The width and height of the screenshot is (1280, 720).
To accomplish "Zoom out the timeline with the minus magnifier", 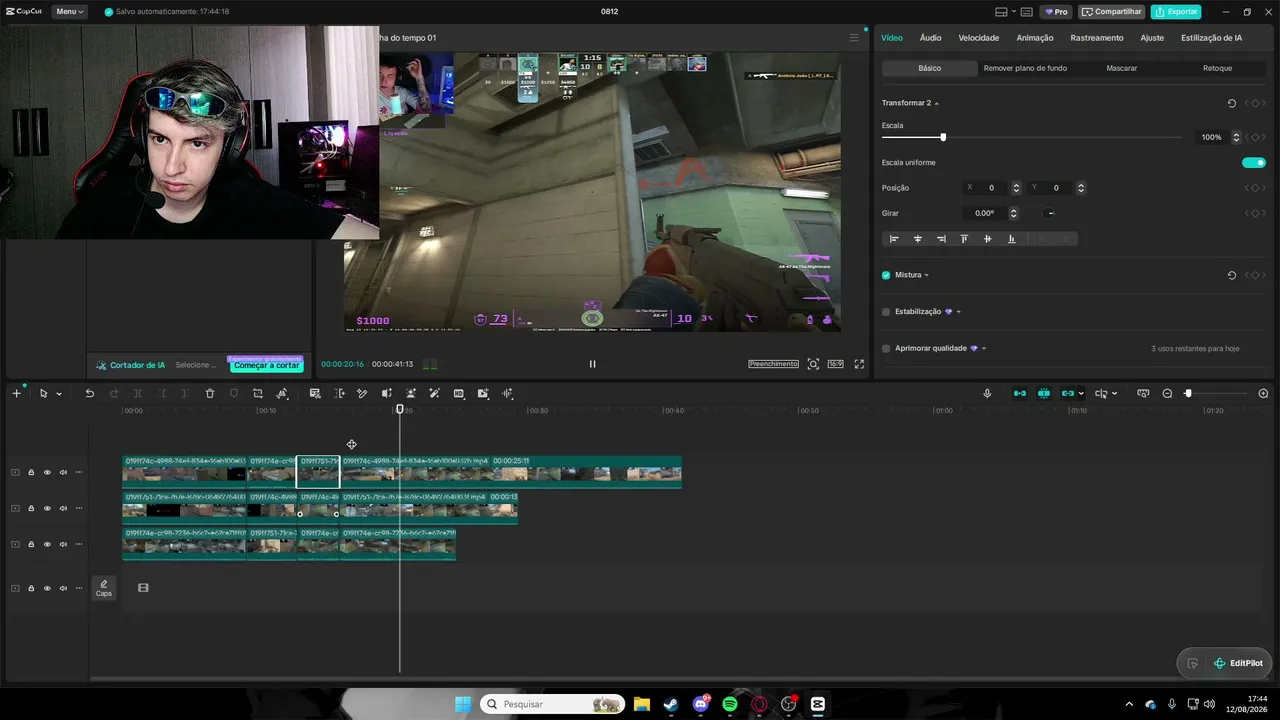I will point(1167,394).
